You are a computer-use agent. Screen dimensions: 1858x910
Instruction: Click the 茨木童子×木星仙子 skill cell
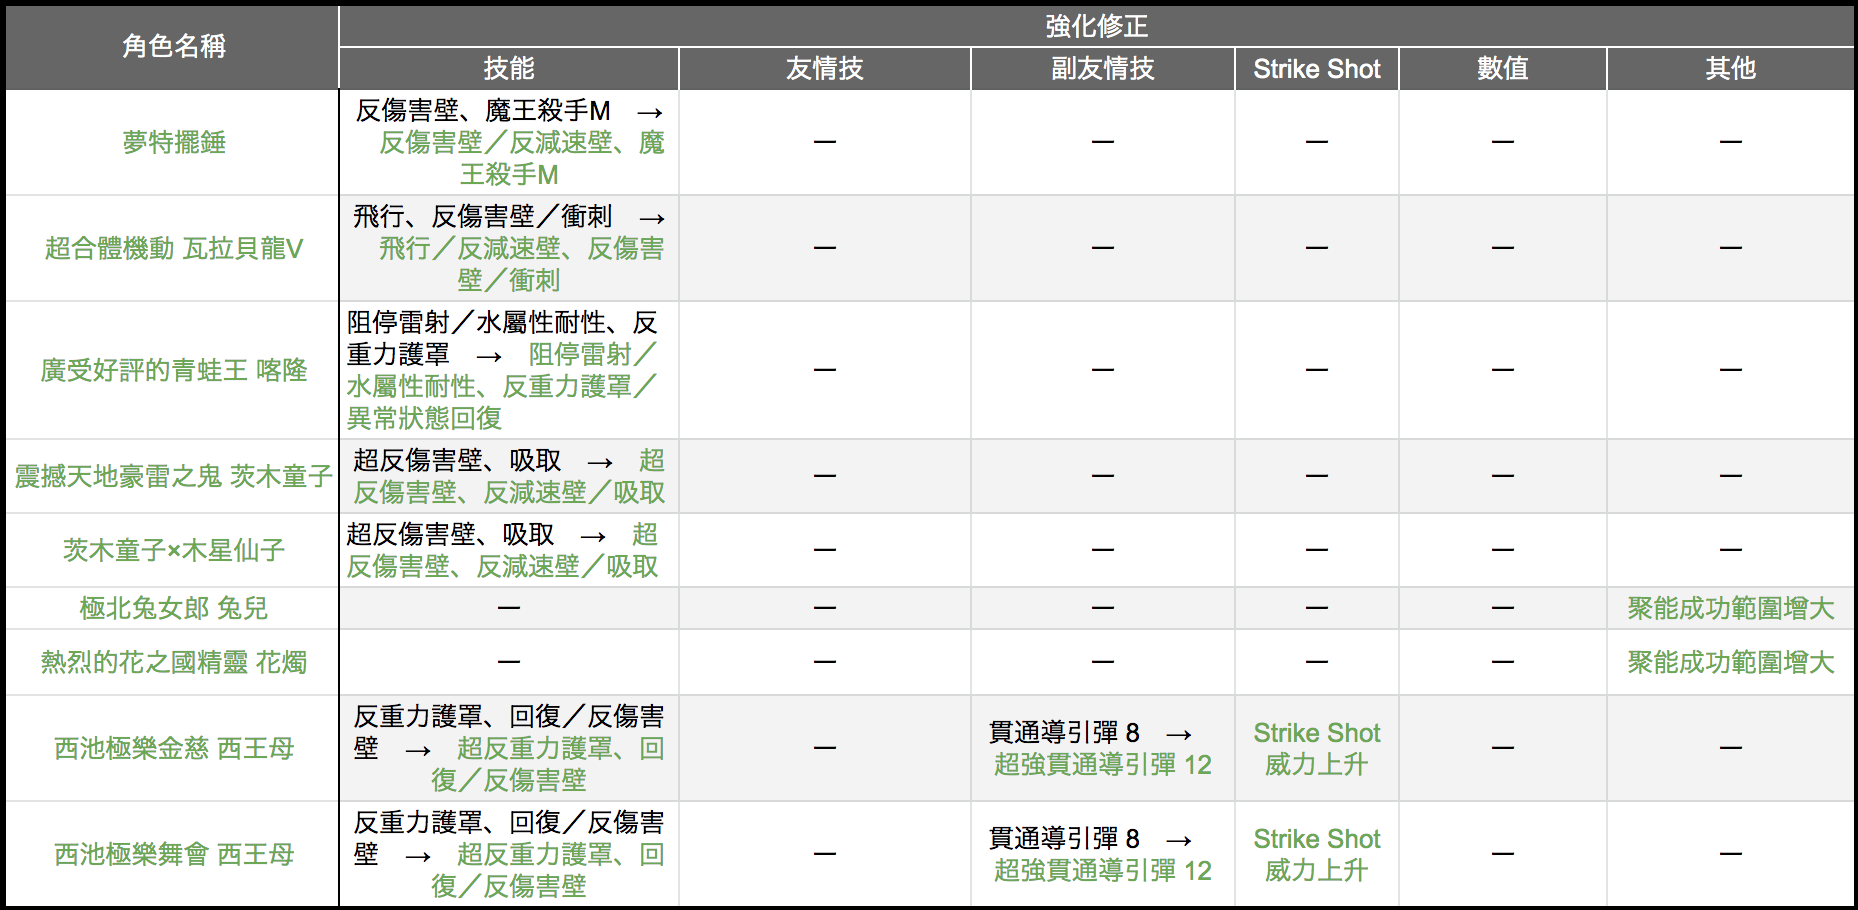[x=509, y=551]
